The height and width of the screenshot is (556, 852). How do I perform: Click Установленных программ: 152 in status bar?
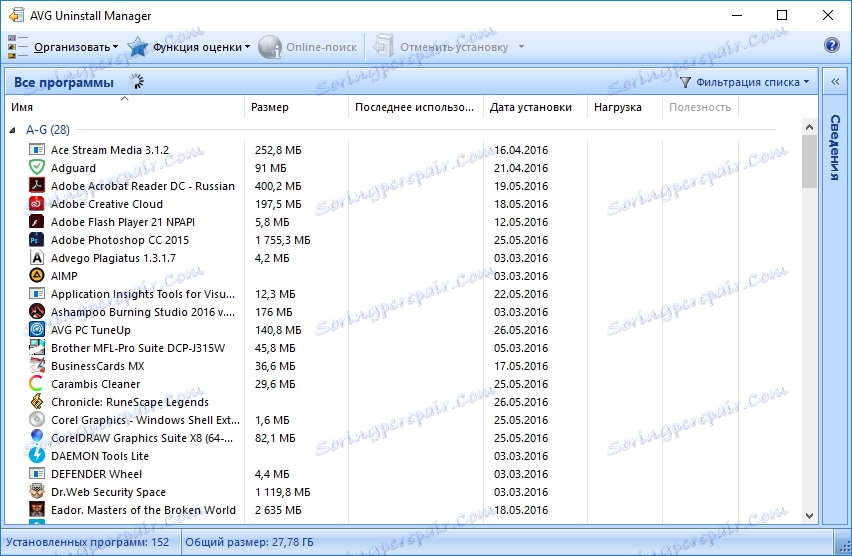pyautogui.click(x=87, y=542)
